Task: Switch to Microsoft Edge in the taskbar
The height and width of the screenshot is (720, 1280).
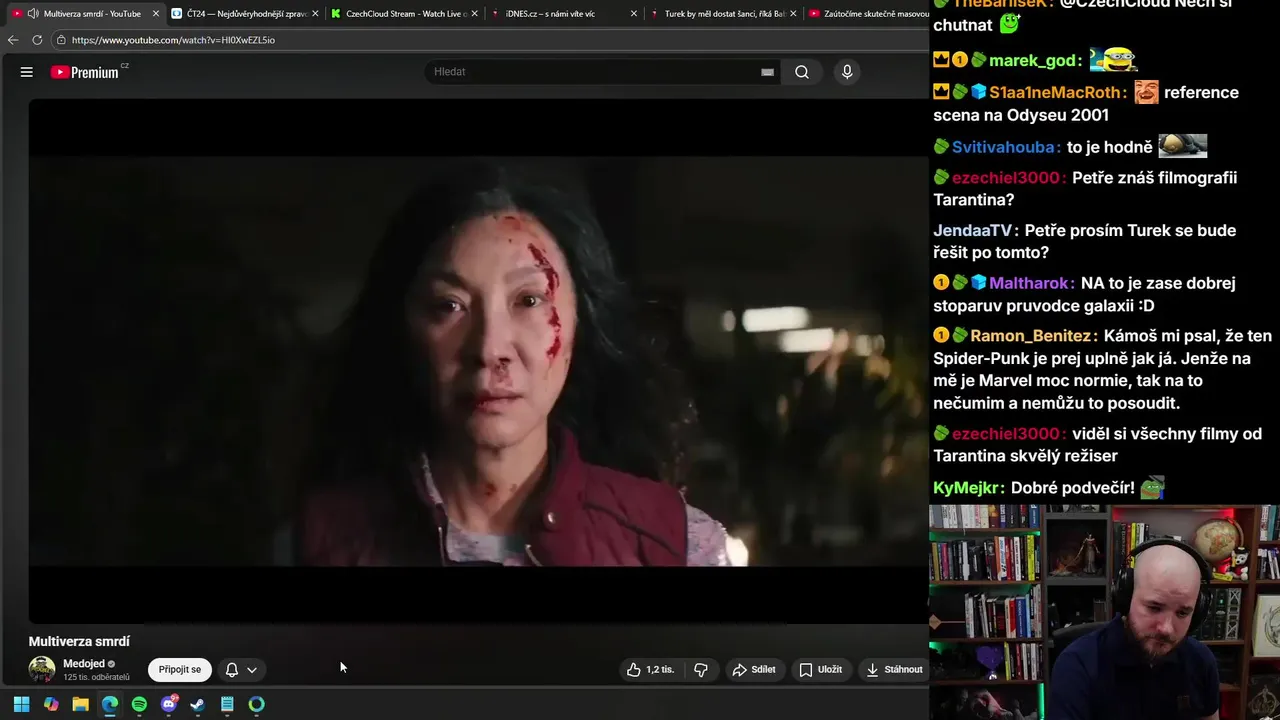Action: coord(110,704)
